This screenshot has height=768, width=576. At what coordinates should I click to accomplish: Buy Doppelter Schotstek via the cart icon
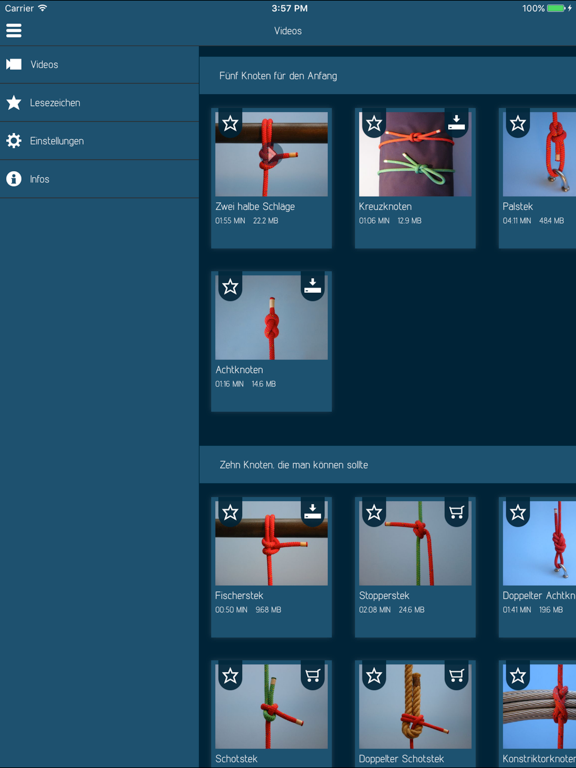tap(456, 676)
